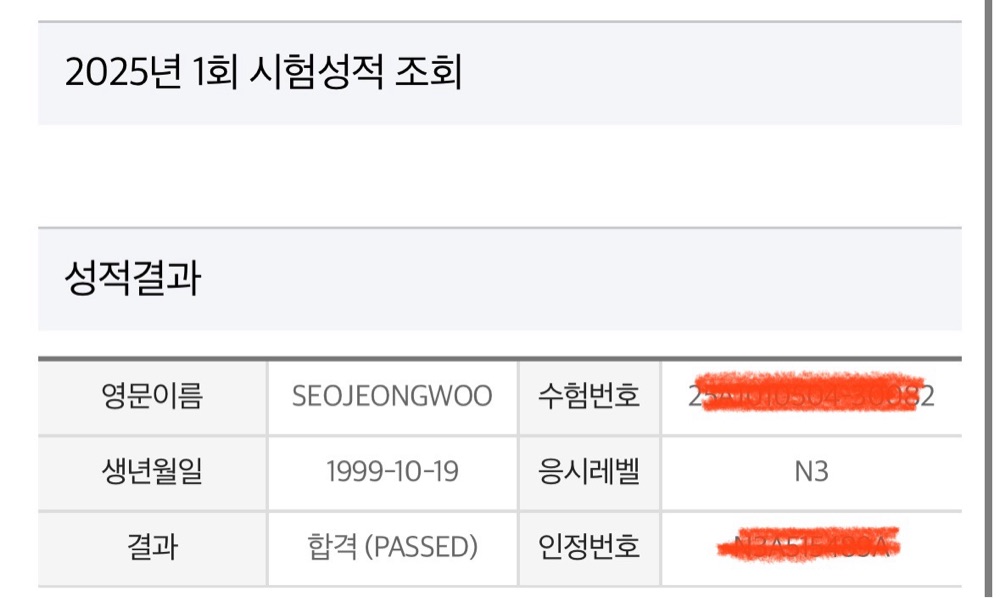Select the 생년월일 label cell
The width and height of the screenshot is (1000, 598).
coord(152,473)
